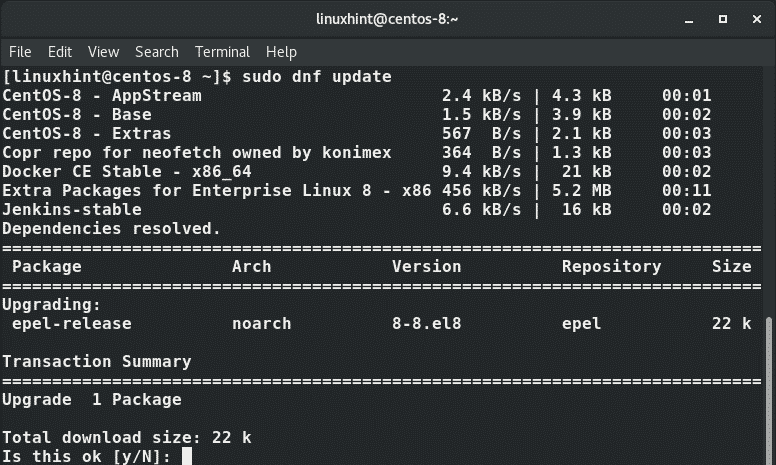Image resolution: width=776 pixels, height=465 pixels.
Task: Click the linuxhint@centos-8 window title bar
Action: (387, 19)
